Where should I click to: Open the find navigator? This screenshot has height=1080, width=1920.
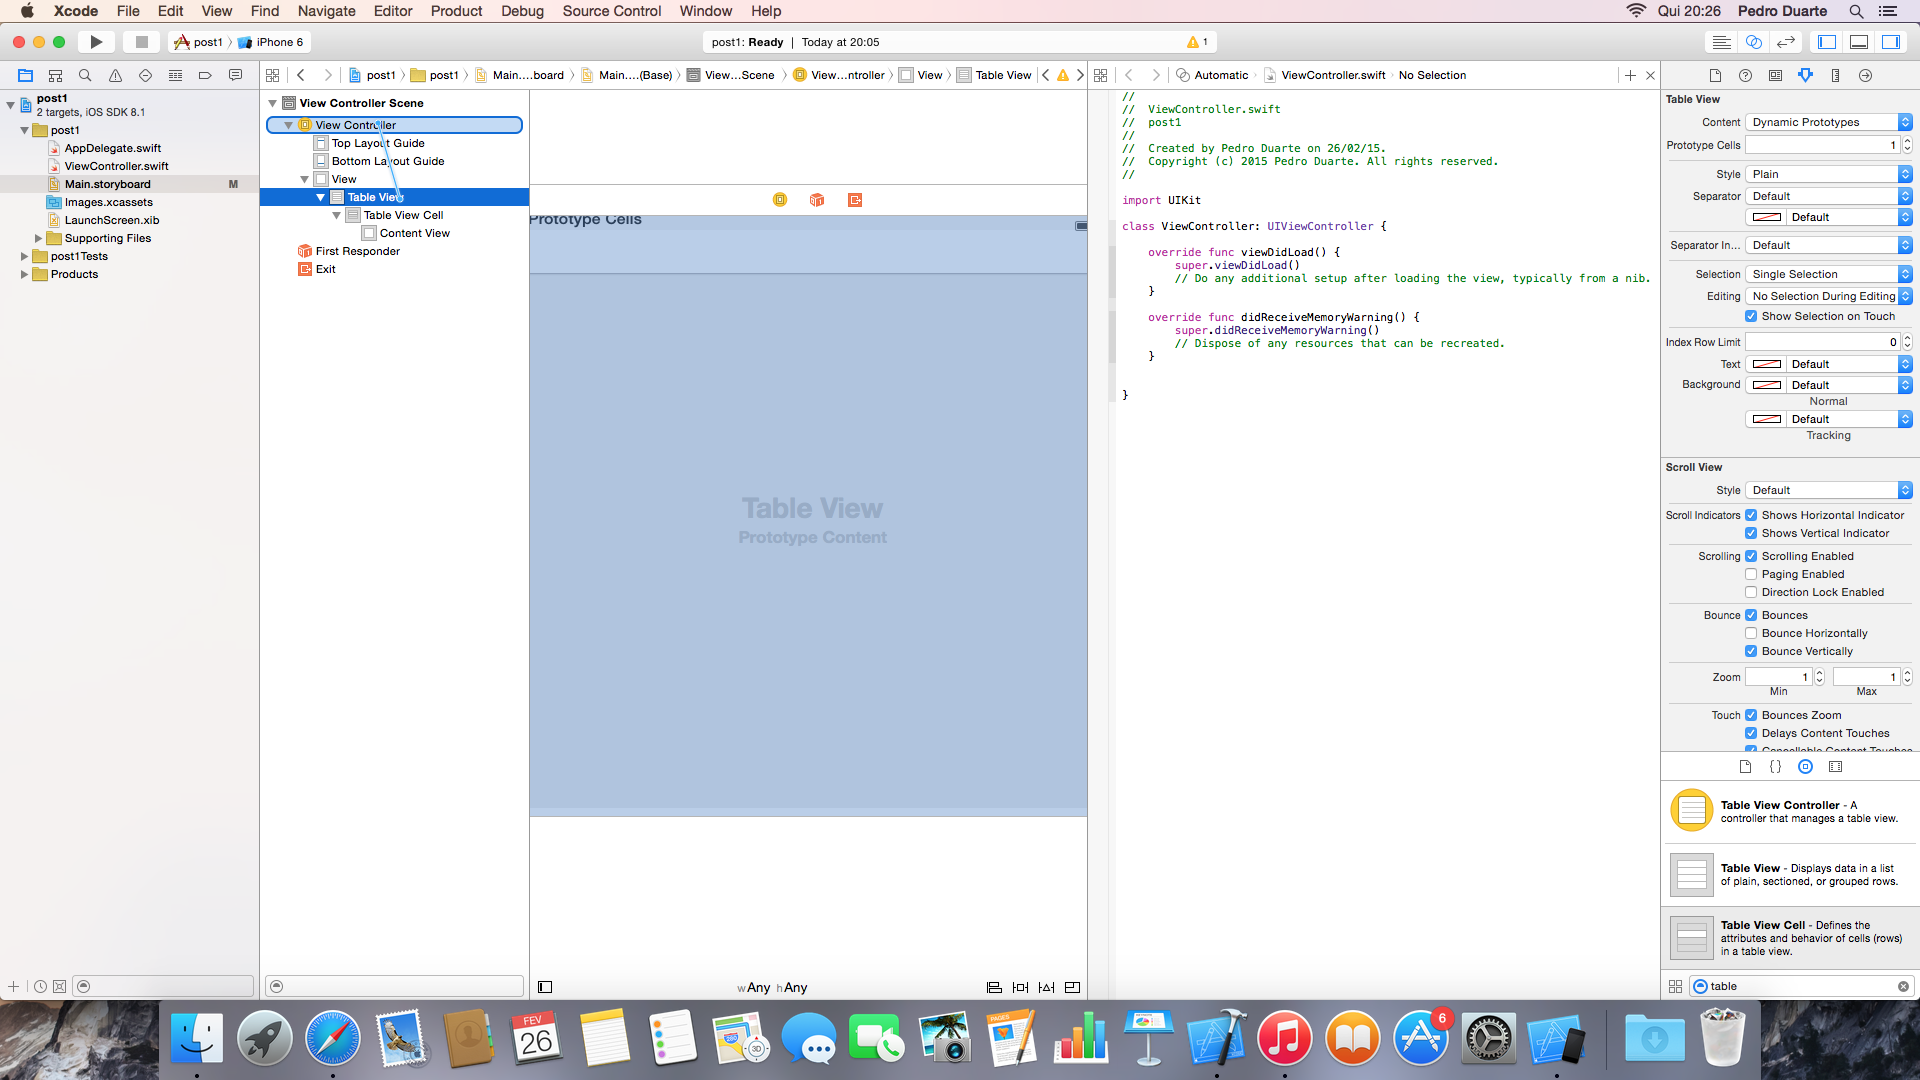click(x=85, y=75)
